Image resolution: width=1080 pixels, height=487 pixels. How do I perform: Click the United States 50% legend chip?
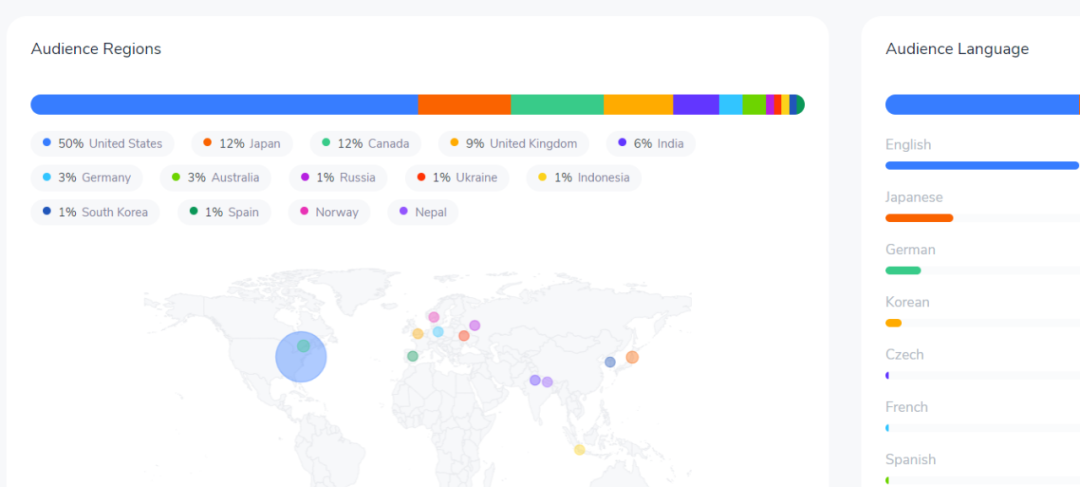pos(102,143)
